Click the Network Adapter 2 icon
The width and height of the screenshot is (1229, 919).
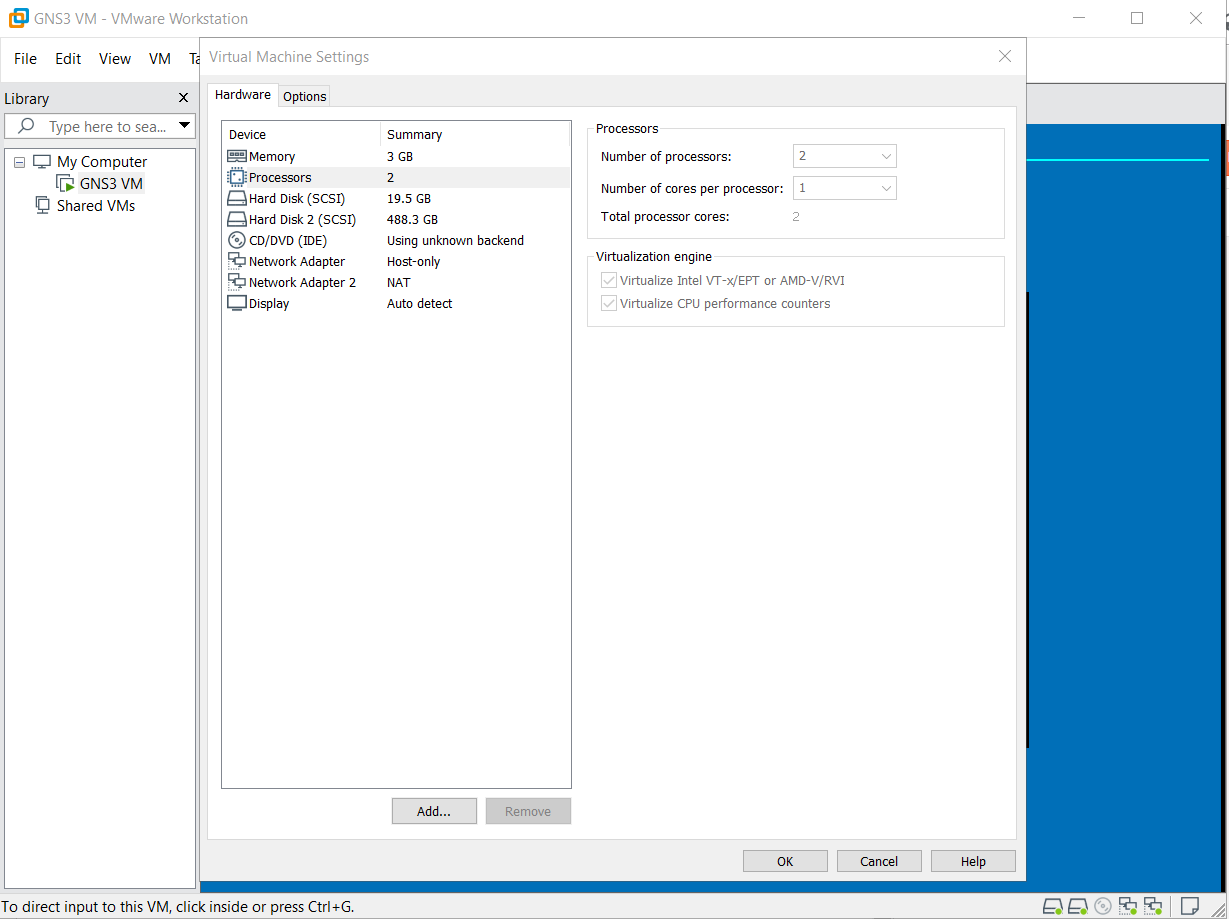coord(237,282)
